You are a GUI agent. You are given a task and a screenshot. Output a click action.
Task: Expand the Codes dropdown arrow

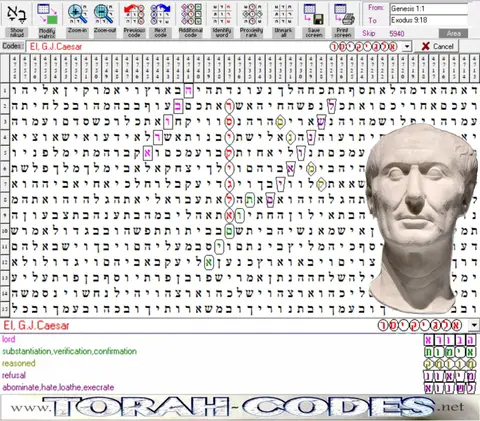407,47
